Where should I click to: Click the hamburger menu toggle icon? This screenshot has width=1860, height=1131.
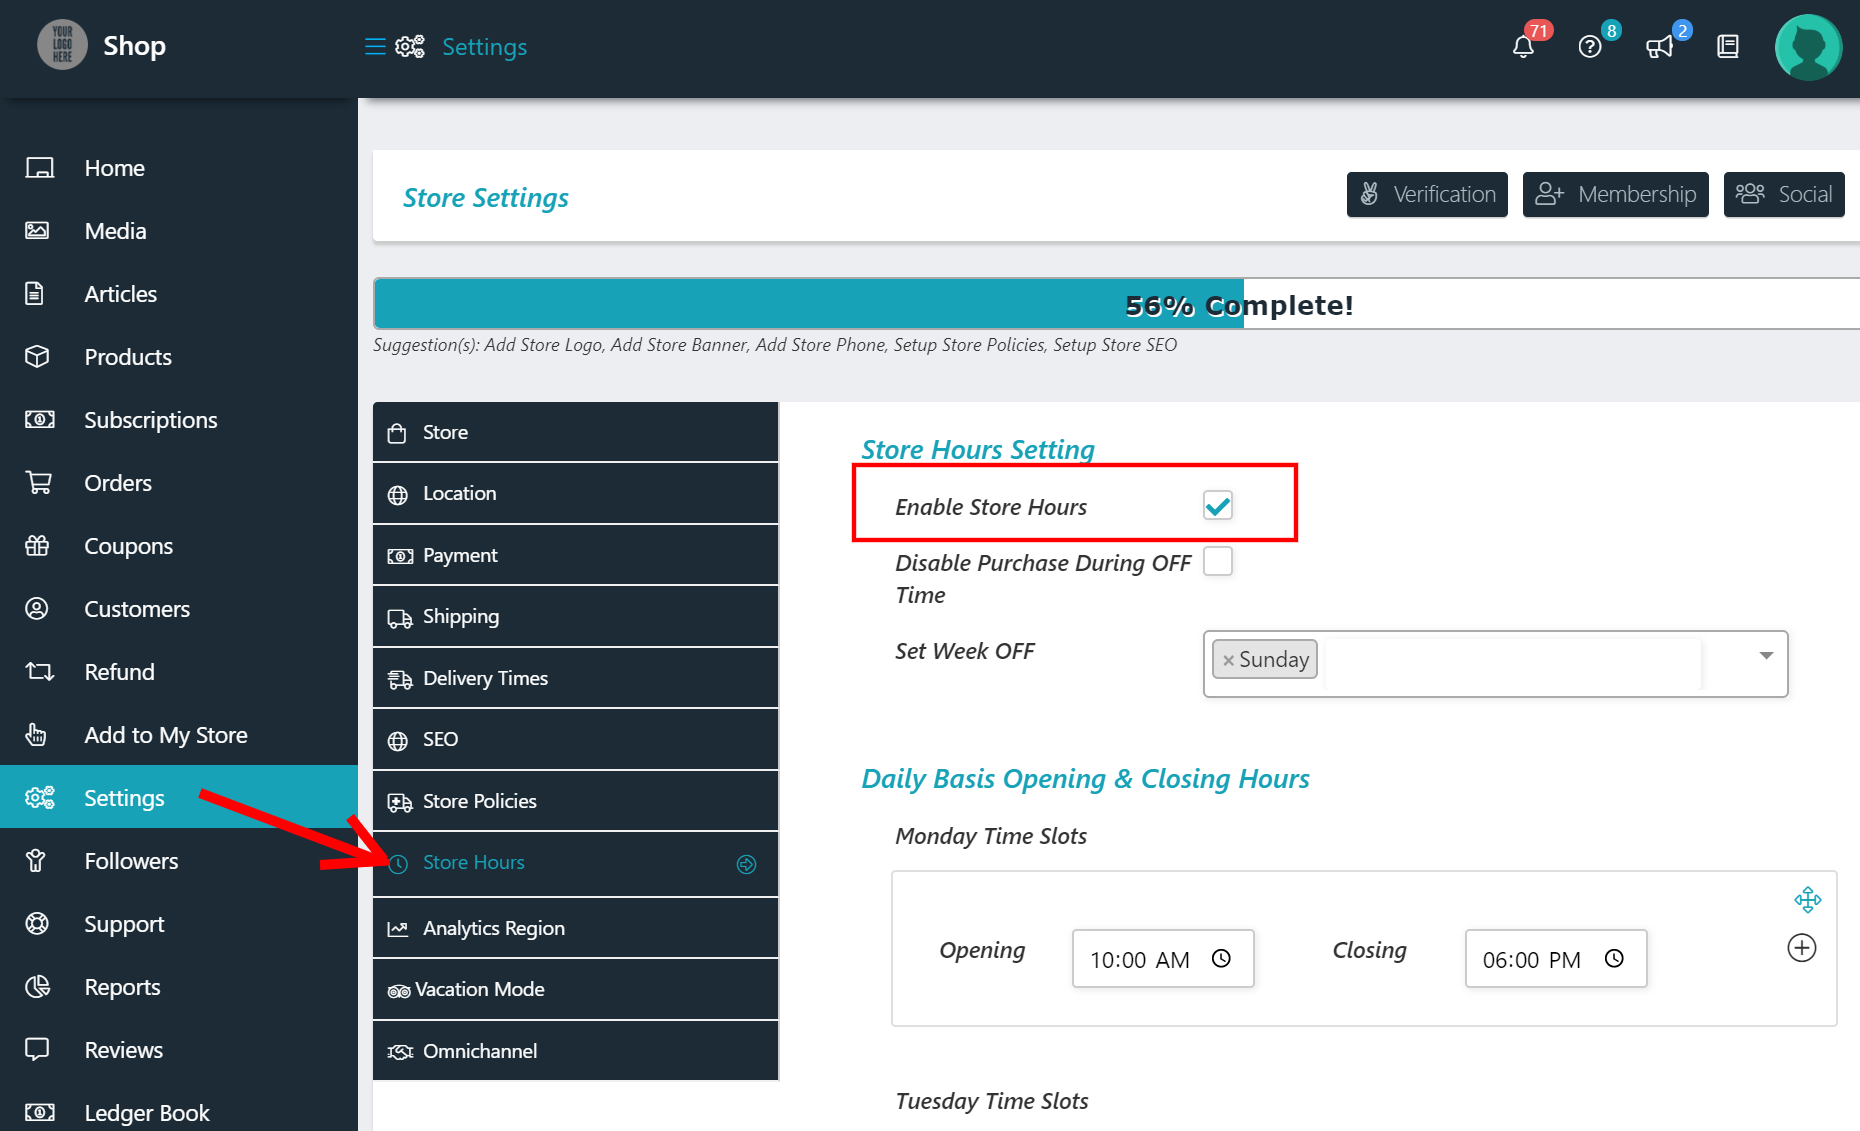(x=375, y=47)
